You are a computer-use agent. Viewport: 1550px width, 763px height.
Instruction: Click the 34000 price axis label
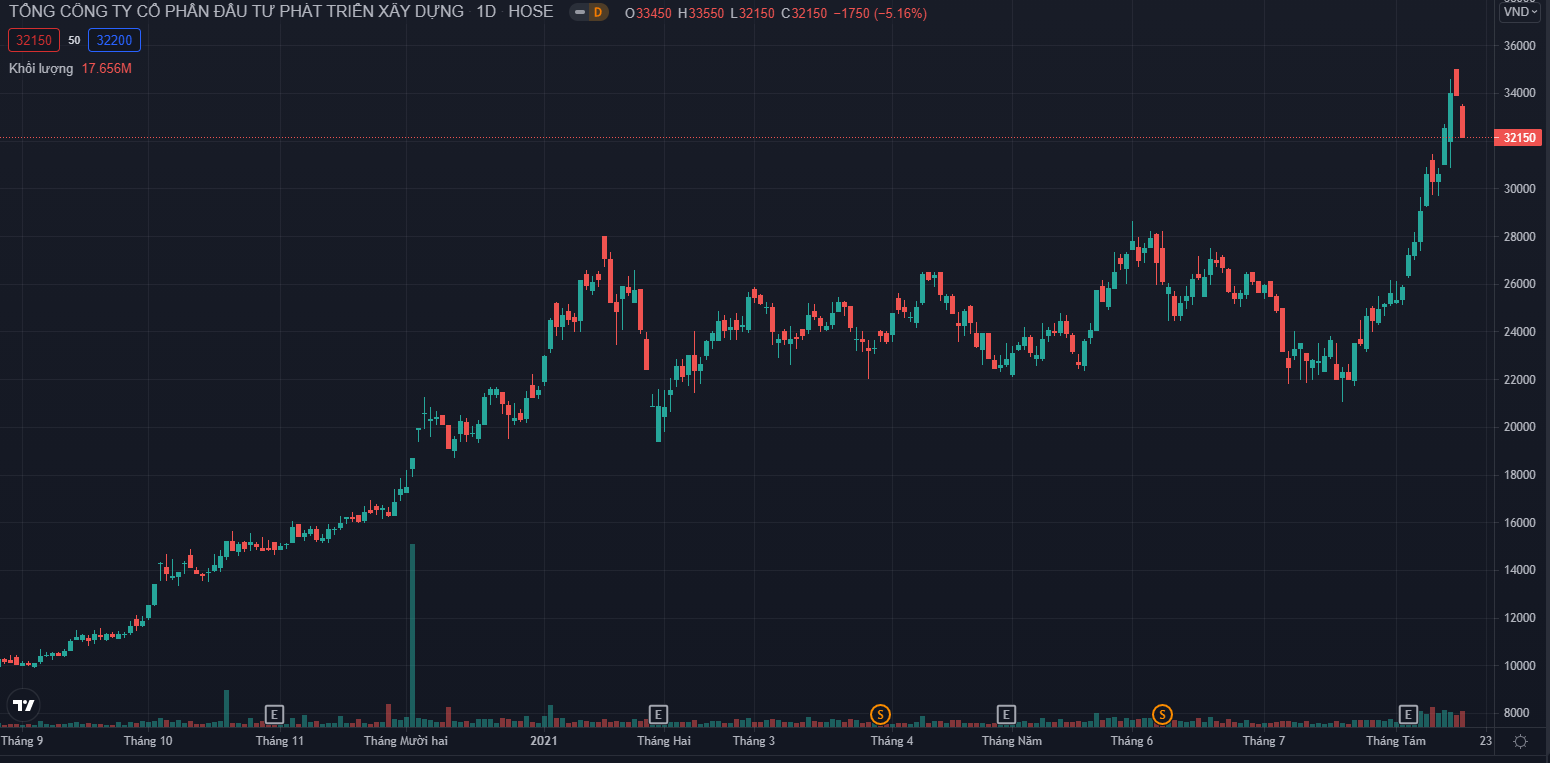[1519, 93]
